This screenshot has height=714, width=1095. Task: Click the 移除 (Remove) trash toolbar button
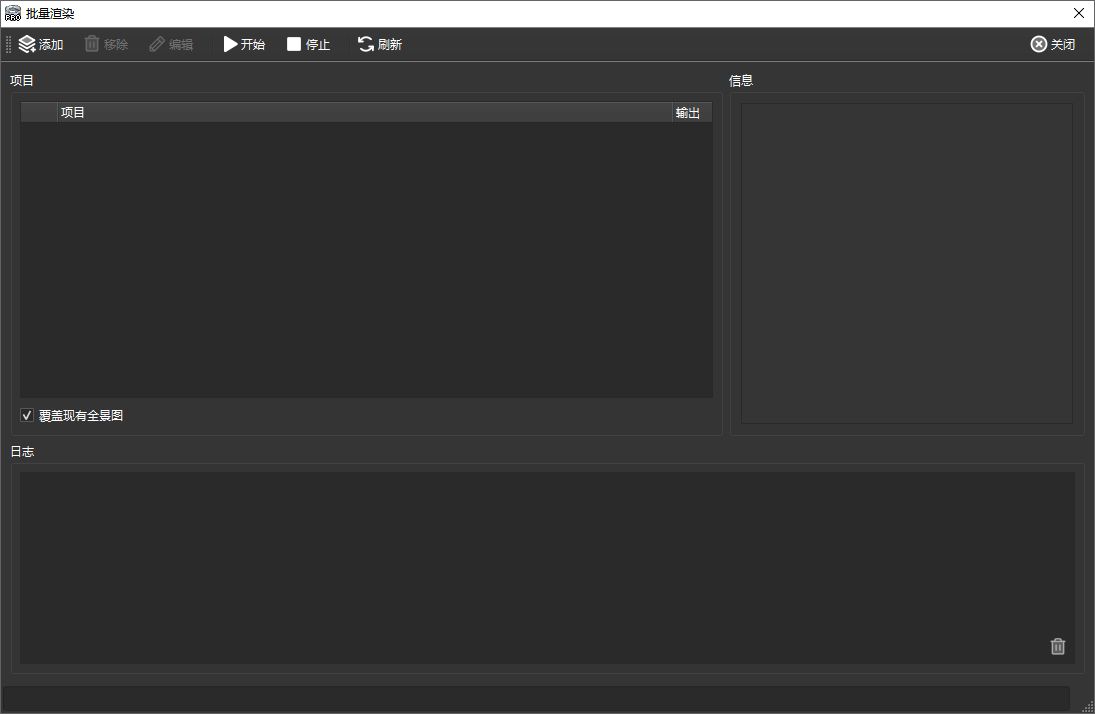(x=106, y=45)
